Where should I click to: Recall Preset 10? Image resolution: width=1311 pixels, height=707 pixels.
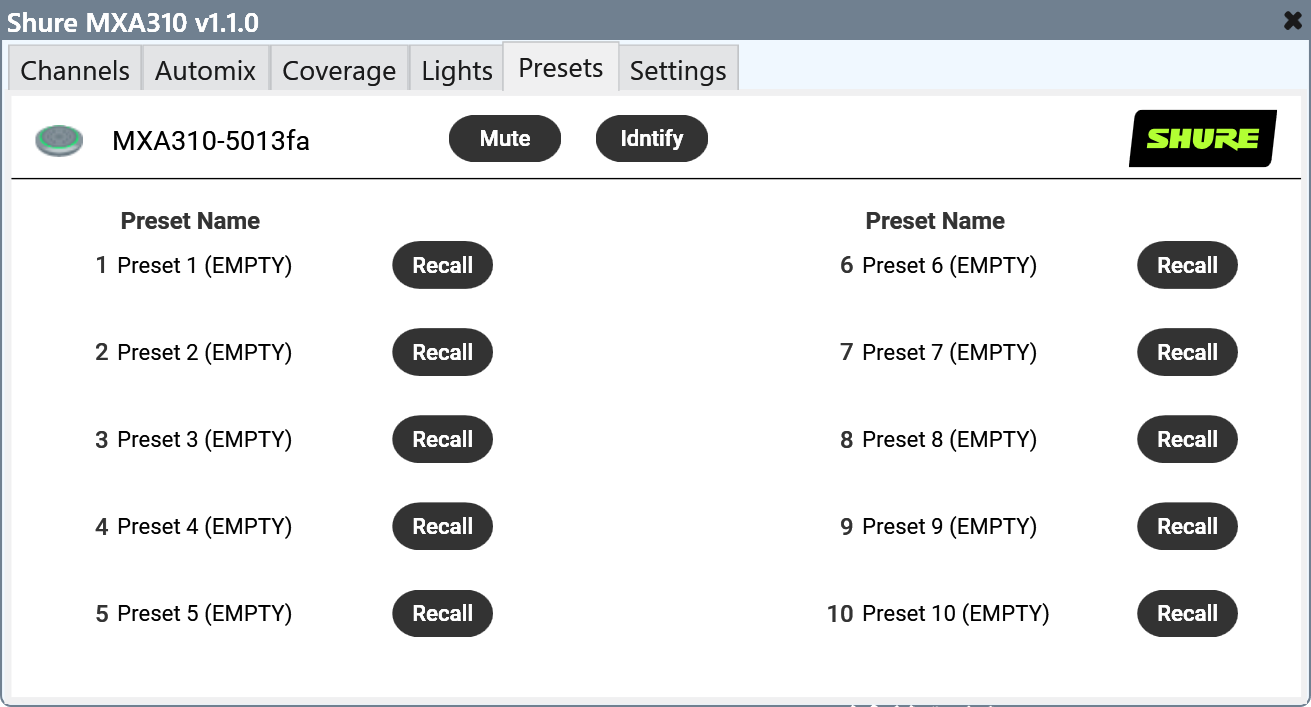[x=1188, y=613]
